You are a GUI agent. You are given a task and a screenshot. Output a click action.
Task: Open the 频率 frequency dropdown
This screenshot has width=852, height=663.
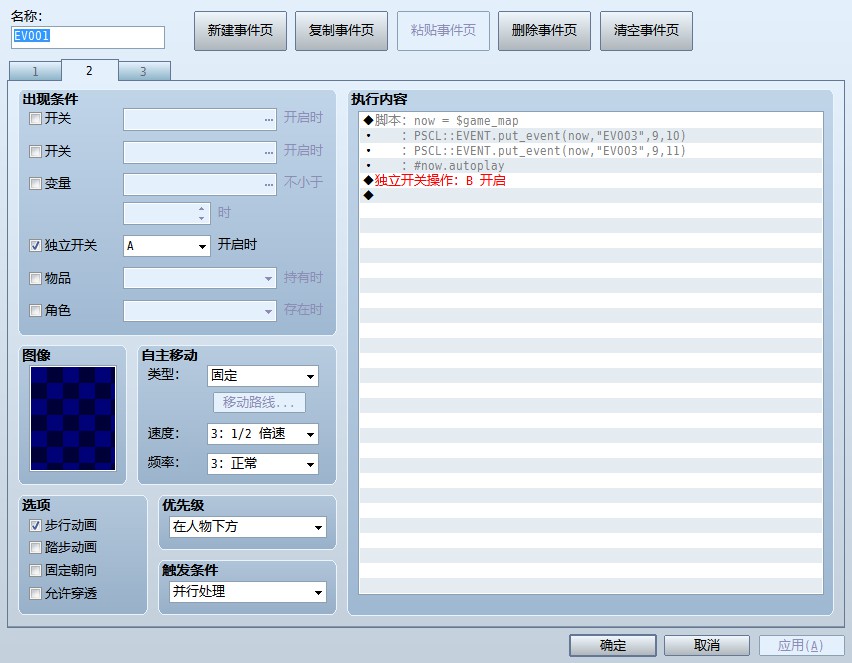pos(262,464)
